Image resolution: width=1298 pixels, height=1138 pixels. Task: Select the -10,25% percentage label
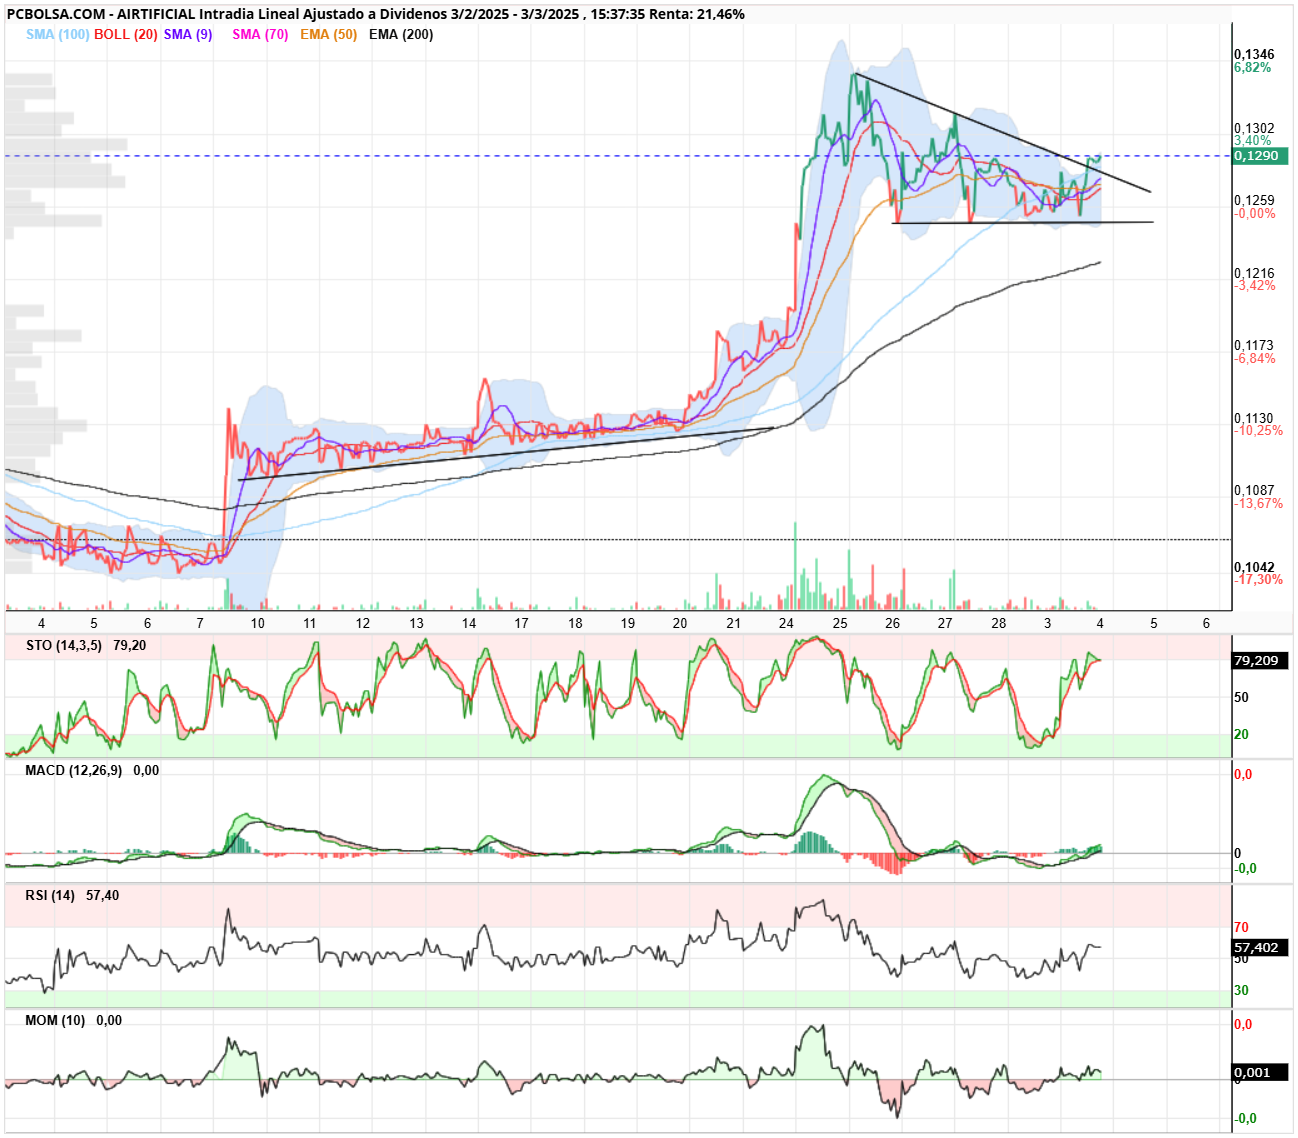1258,431
